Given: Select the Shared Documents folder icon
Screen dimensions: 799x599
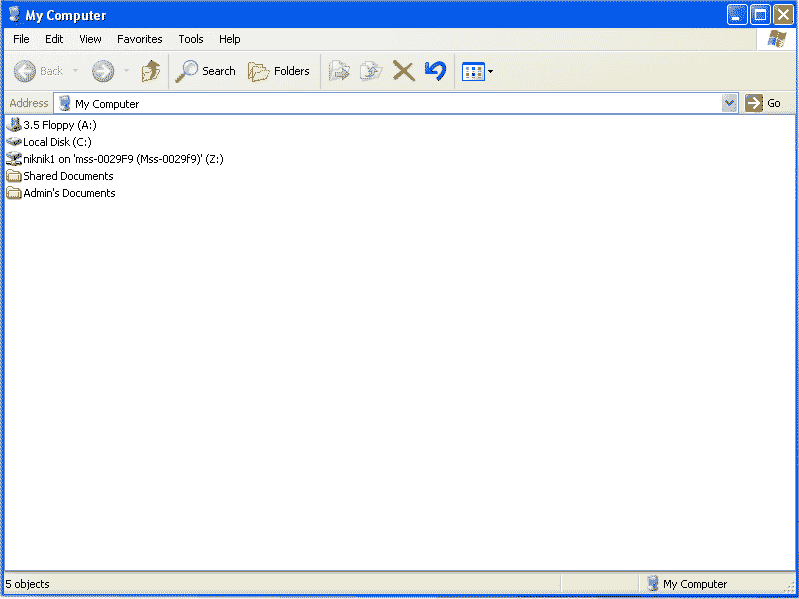Looking at the screenshot, I should [x=14, y=176].
